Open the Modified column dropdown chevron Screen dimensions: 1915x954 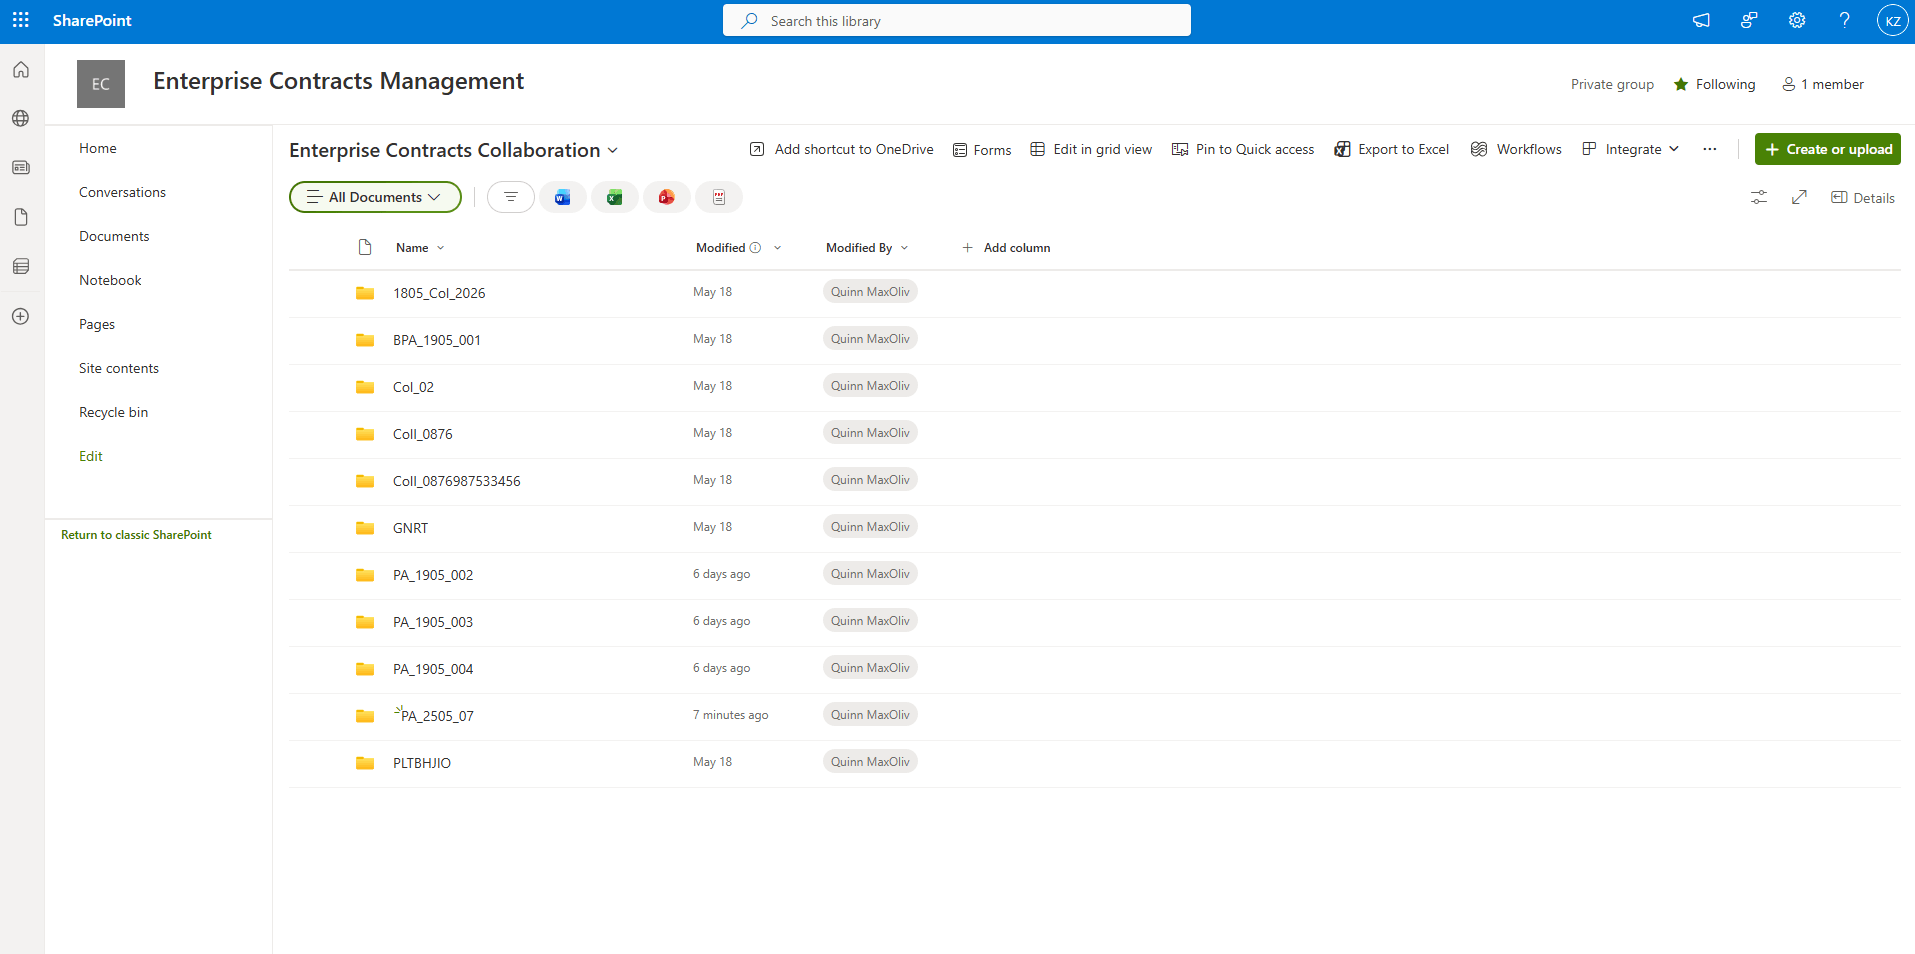[x=777, y=248]
